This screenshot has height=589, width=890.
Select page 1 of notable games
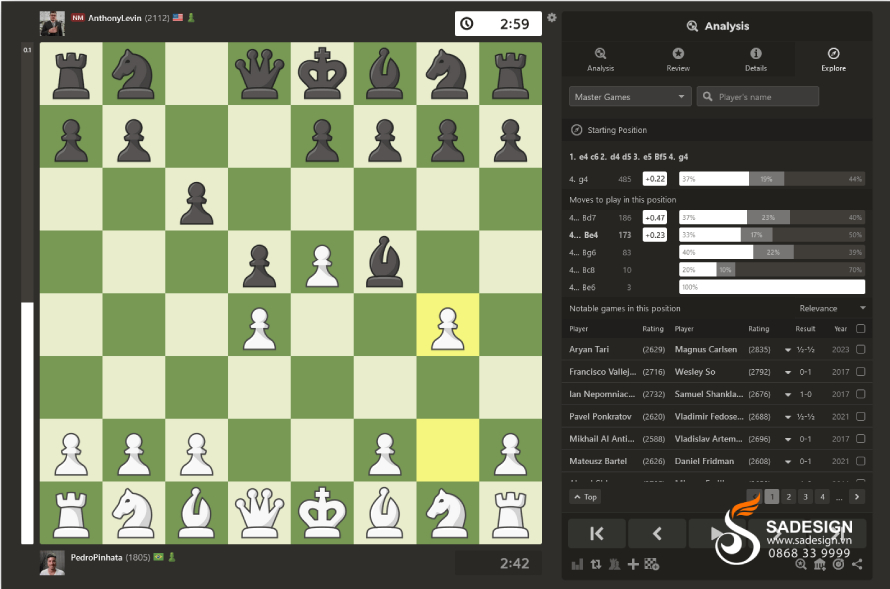(x=771, y=497)
